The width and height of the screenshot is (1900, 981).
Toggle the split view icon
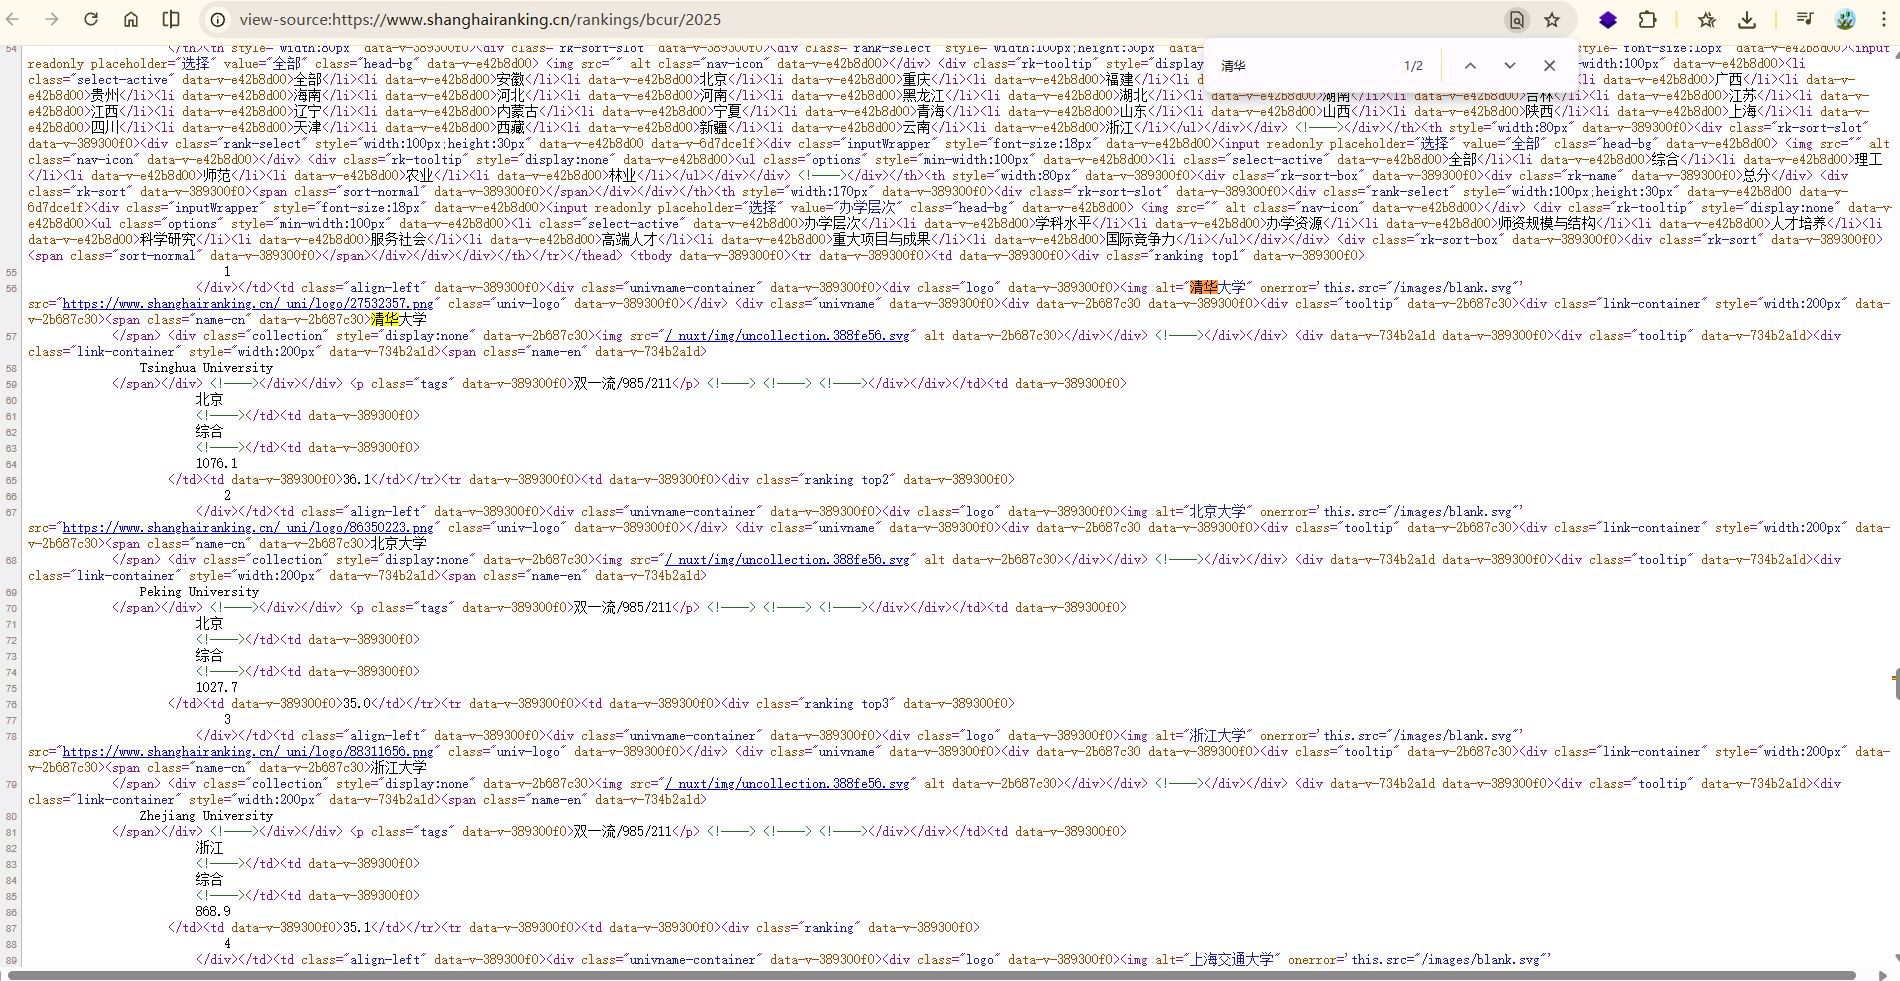click(171, 19)
